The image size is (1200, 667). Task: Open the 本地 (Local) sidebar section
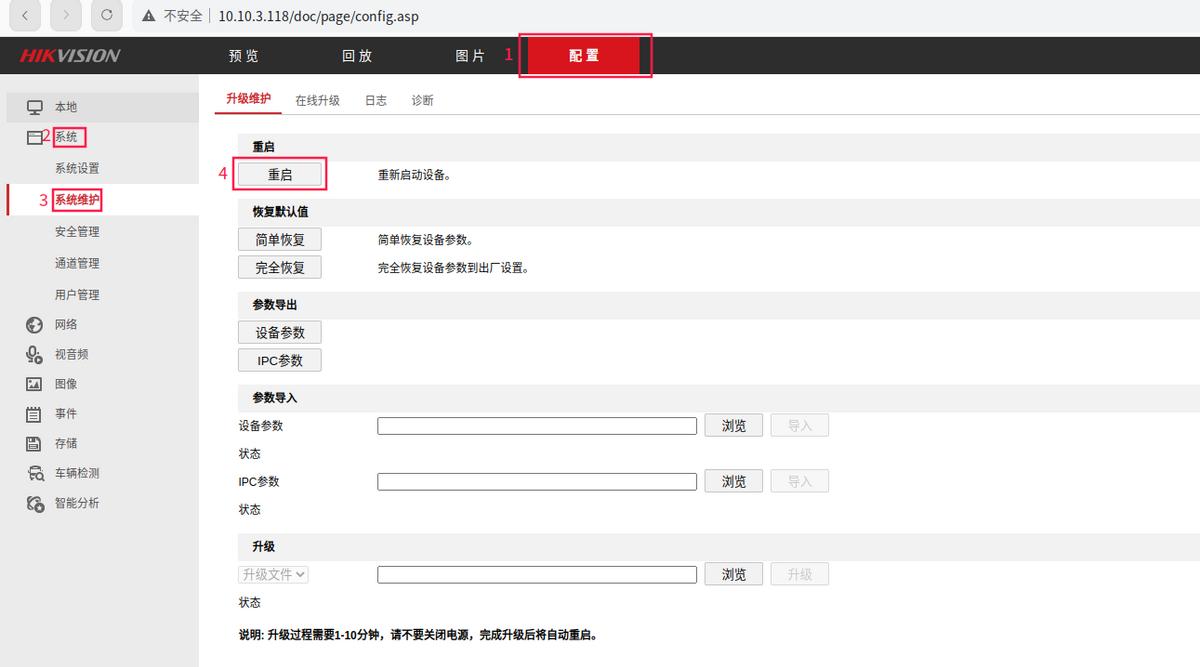[65, 107]
